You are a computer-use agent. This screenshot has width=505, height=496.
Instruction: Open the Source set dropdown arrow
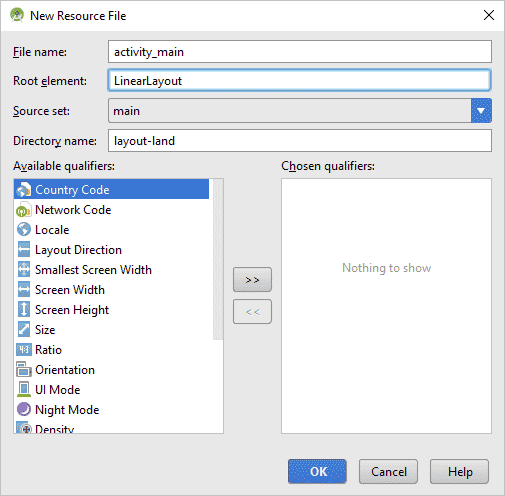[x=481, y=111]
